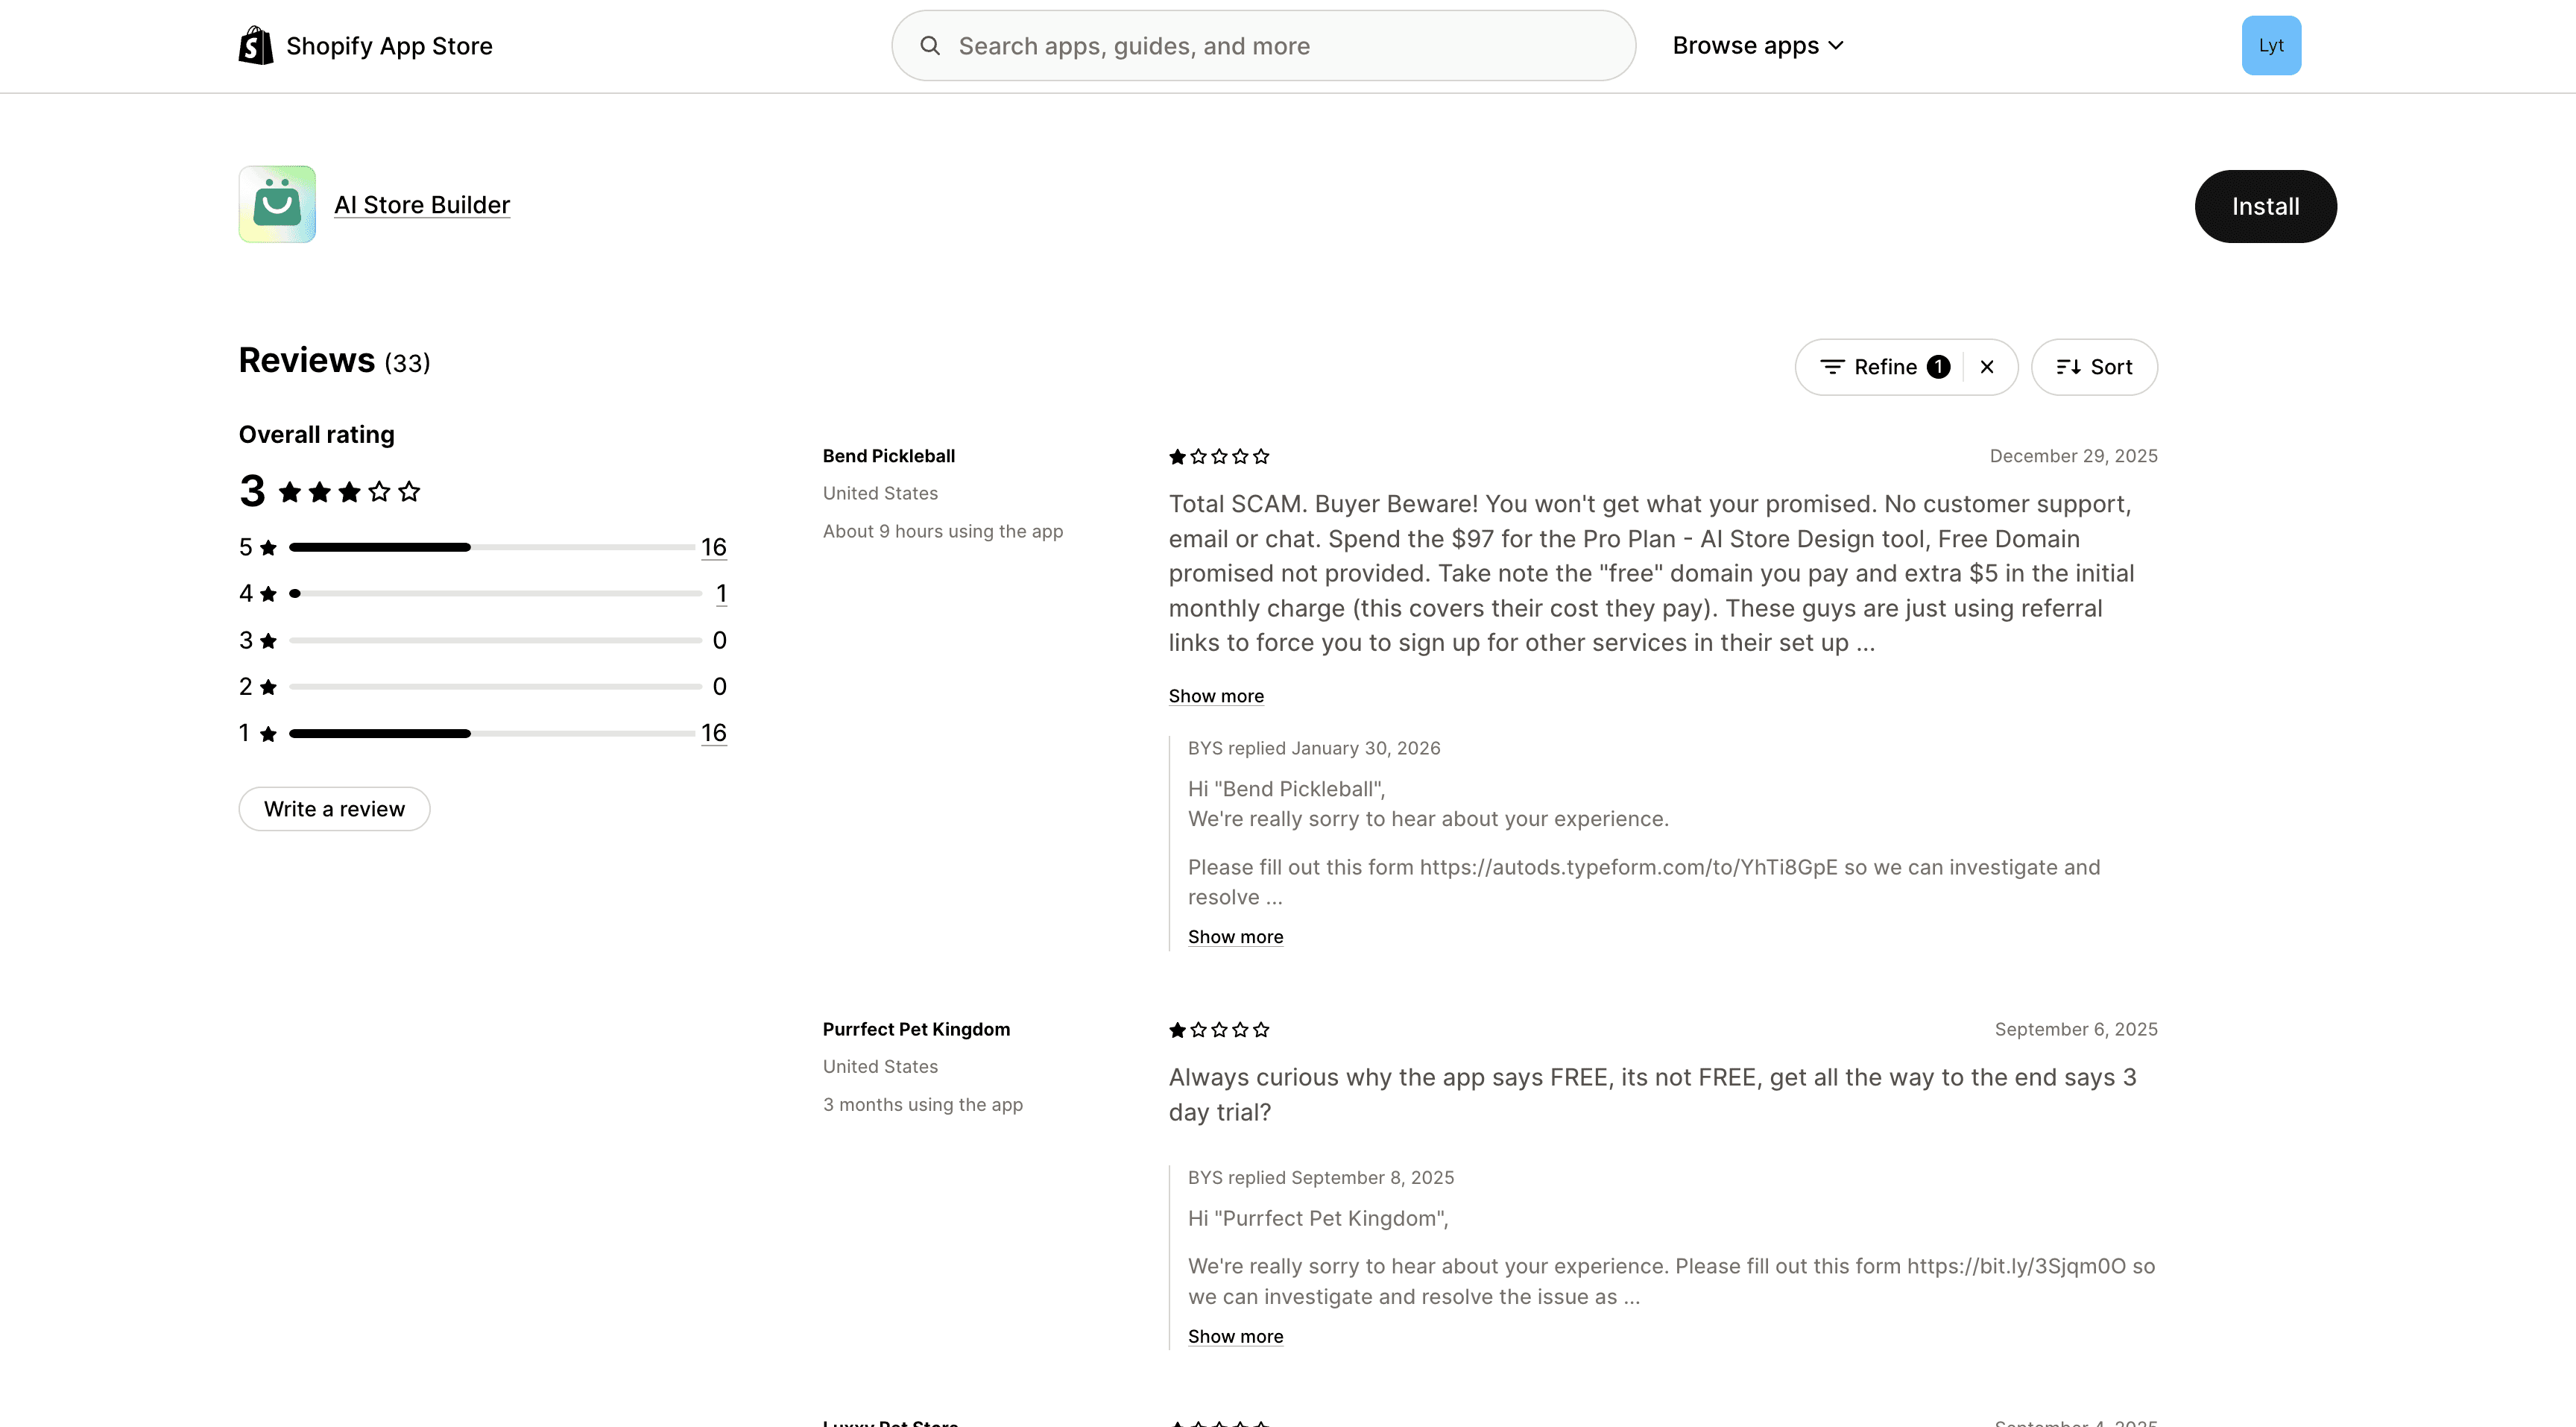The image size is (2576, 1427).
Task: Open the Sort options
Action: tap(2094, 367)
